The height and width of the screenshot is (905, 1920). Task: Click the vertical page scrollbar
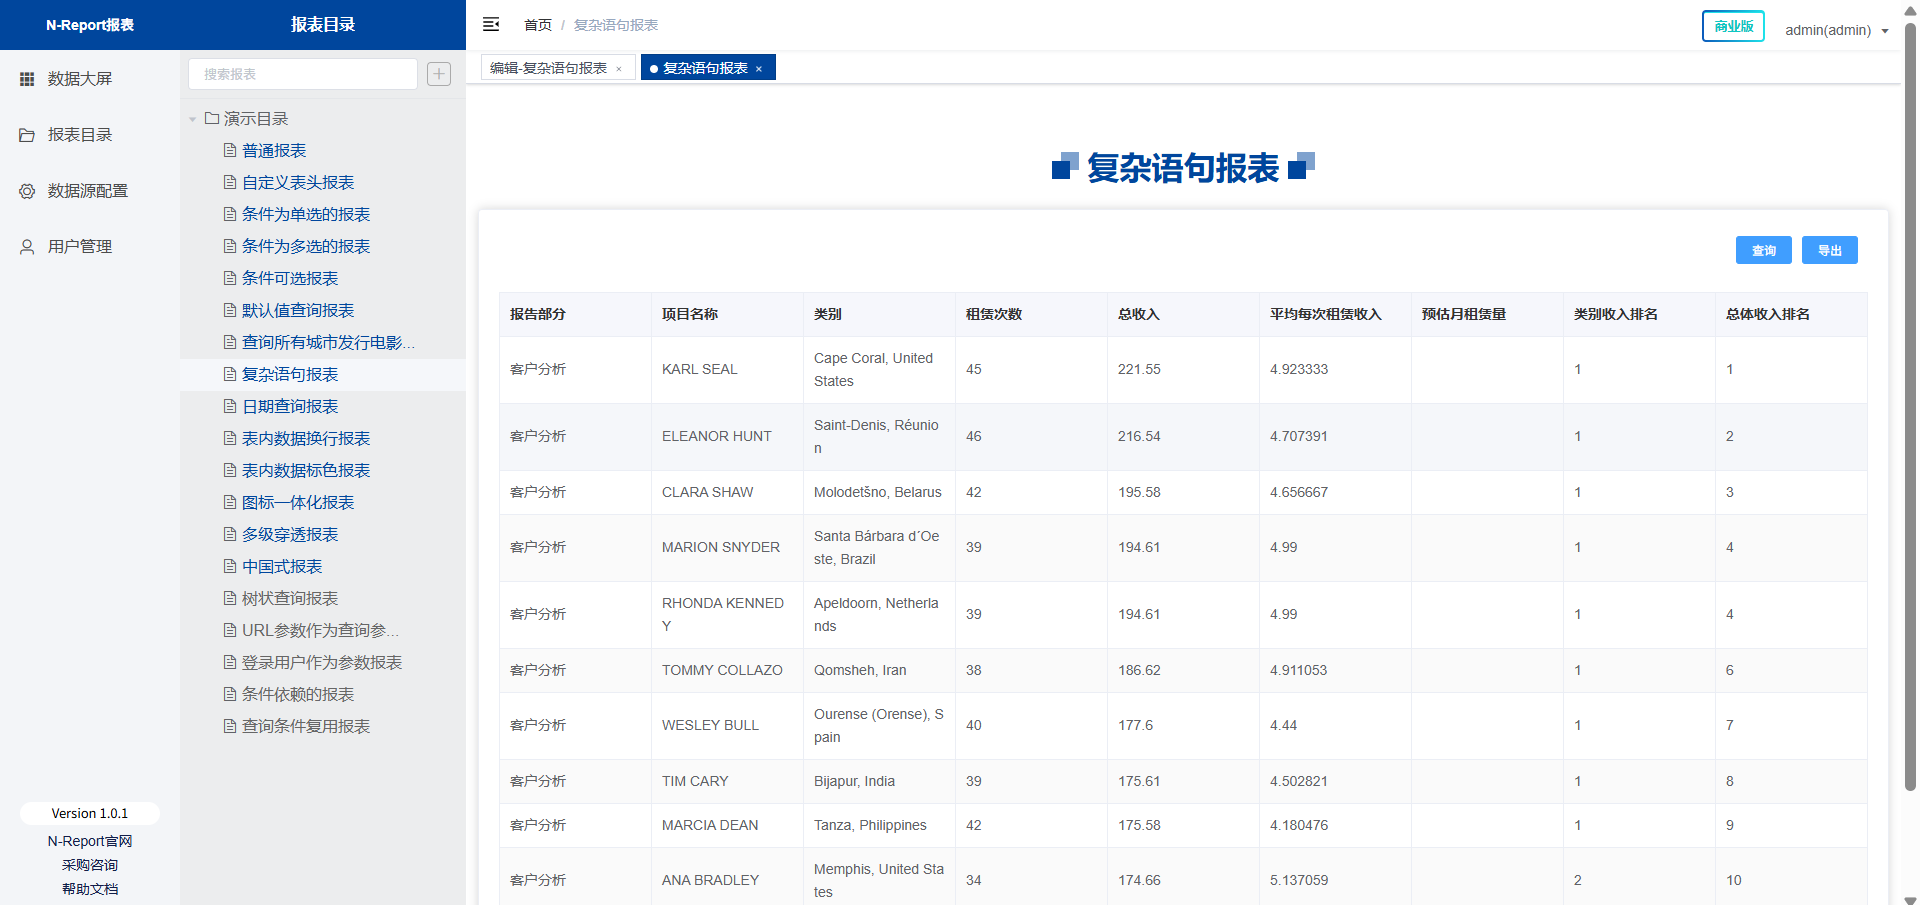[1910, 400]
